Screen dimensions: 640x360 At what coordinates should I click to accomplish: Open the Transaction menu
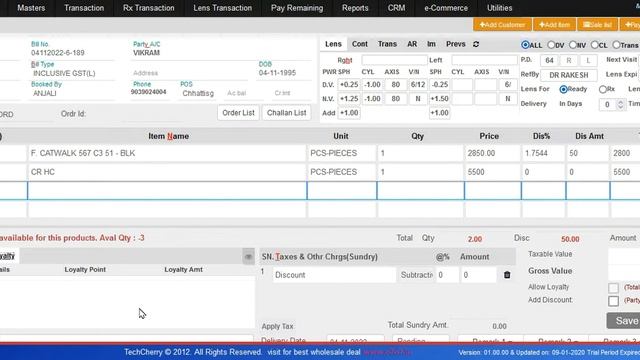[84, 8]
